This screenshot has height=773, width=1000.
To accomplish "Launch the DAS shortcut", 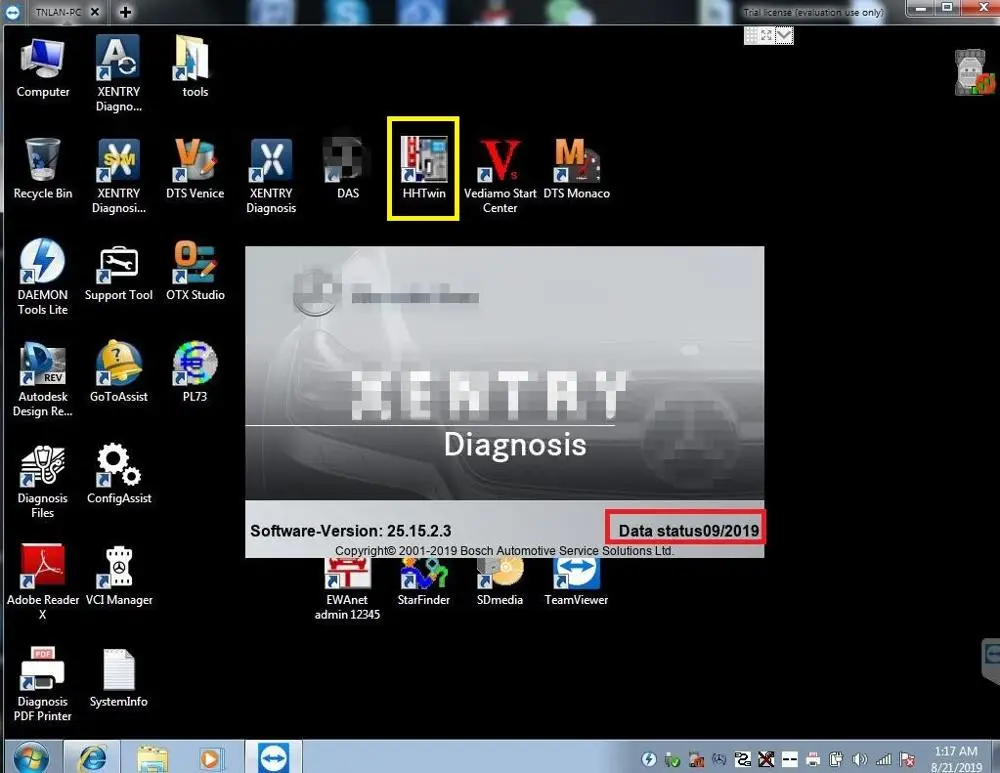I will 348,169.
